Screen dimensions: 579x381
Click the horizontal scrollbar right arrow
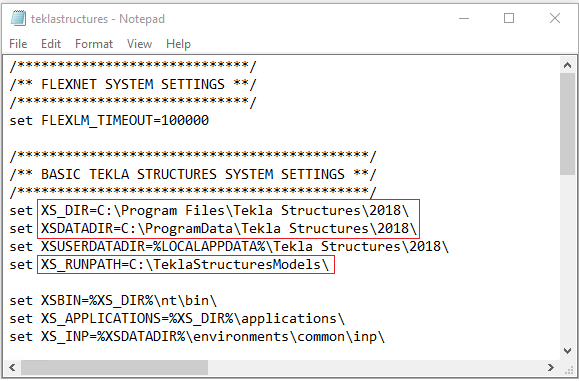pos(551,367)
